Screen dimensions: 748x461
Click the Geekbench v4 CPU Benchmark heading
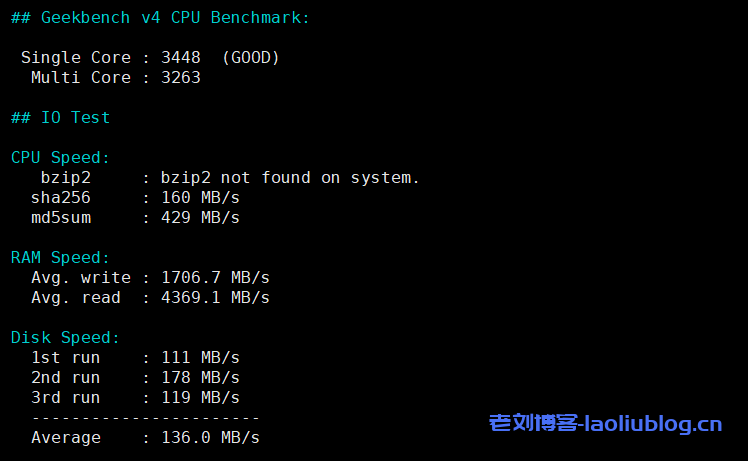point(160,18)
